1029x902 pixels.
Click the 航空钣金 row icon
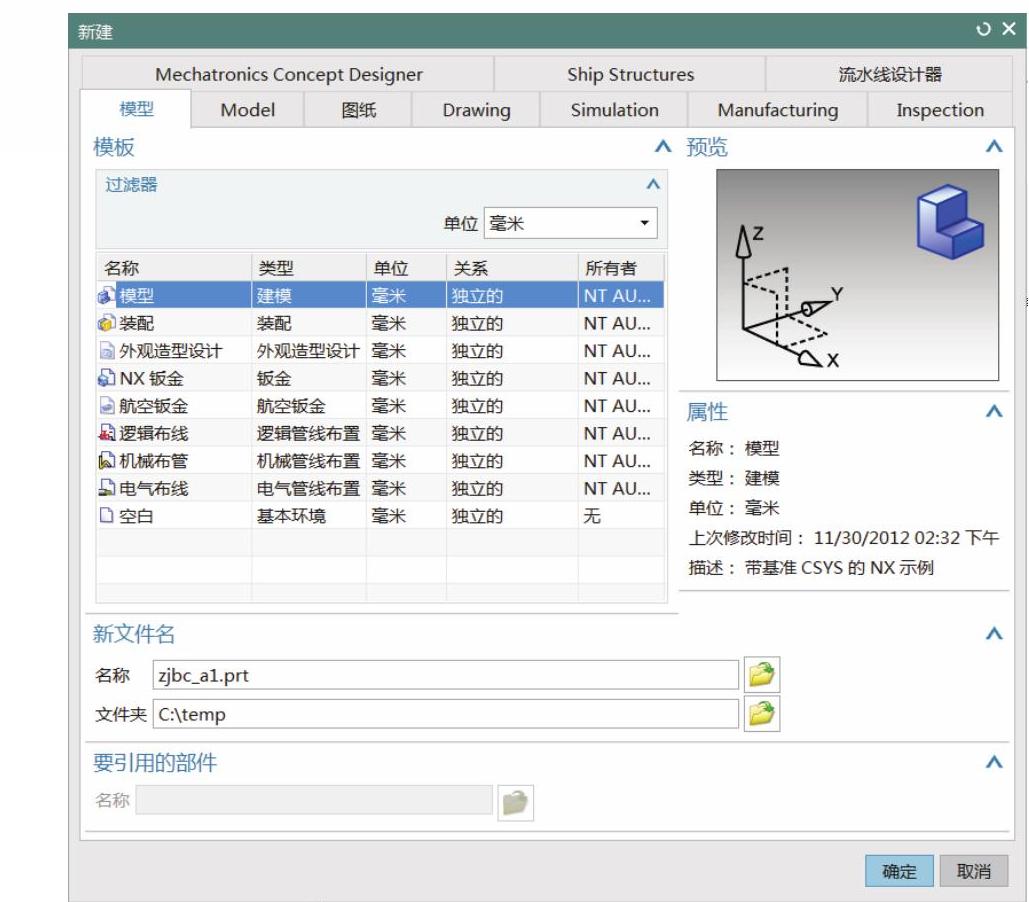pyautogui.click(x=106, y=406)
